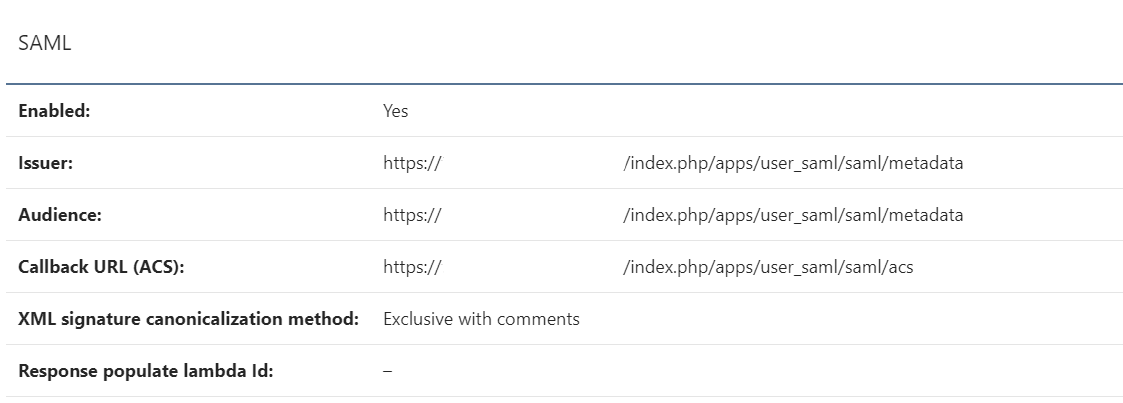Click XML signature canonicalization method label
This screenshot has height=403, width=1123.
coord(188,319)
